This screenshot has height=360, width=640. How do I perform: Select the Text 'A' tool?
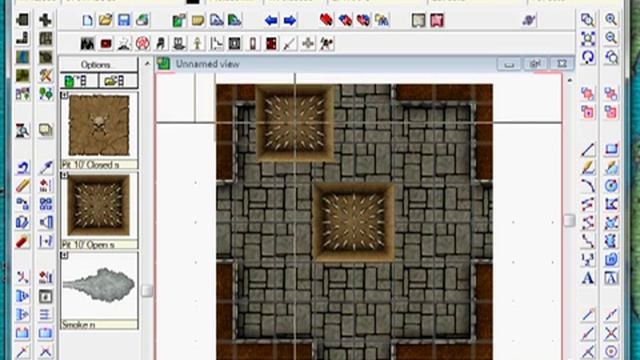point(588,278)
